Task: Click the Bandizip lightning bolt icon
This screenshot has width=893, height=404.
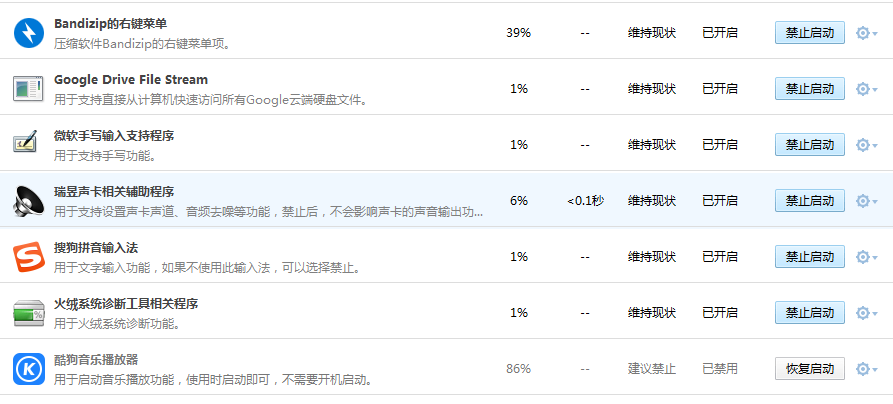Action: [28, 32]
